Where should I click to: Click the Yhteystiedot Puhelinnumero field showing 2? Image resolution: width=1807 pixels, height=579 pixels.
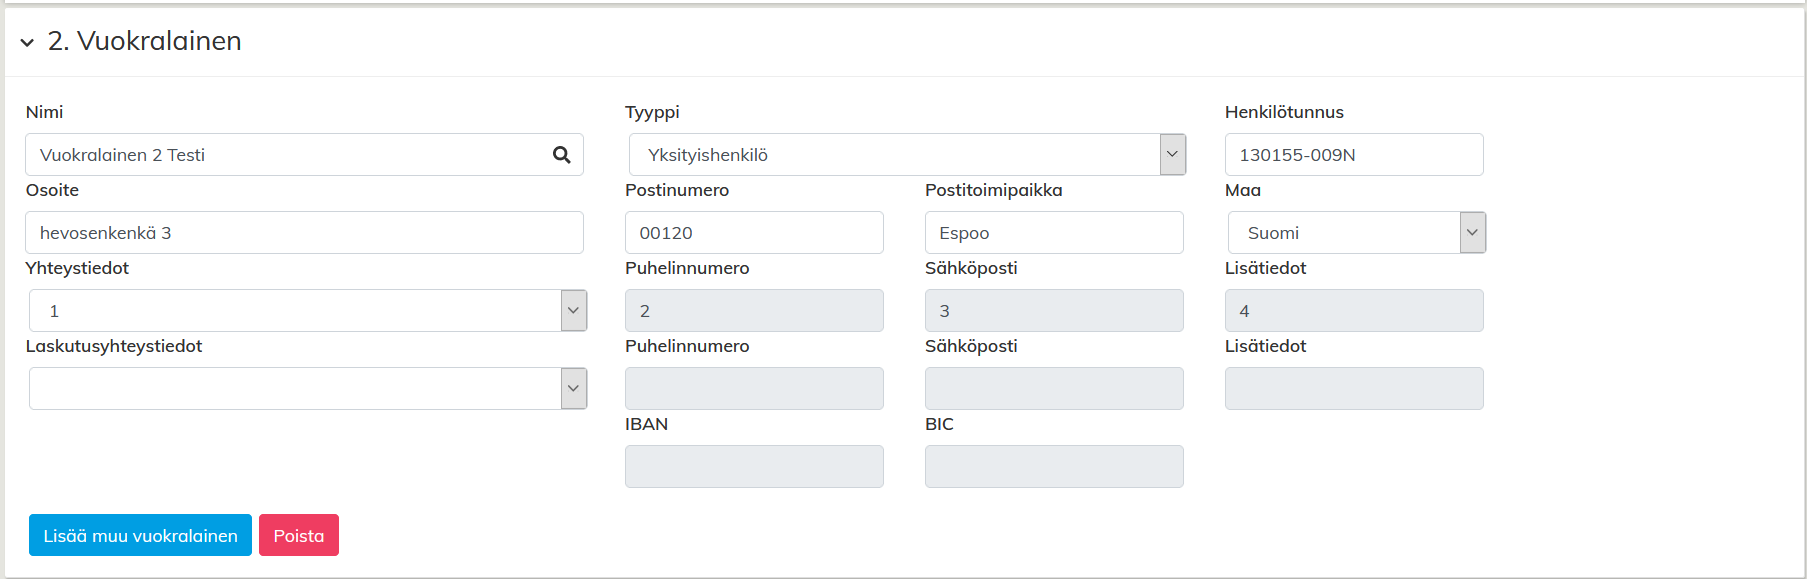click(x=753, y=311)
